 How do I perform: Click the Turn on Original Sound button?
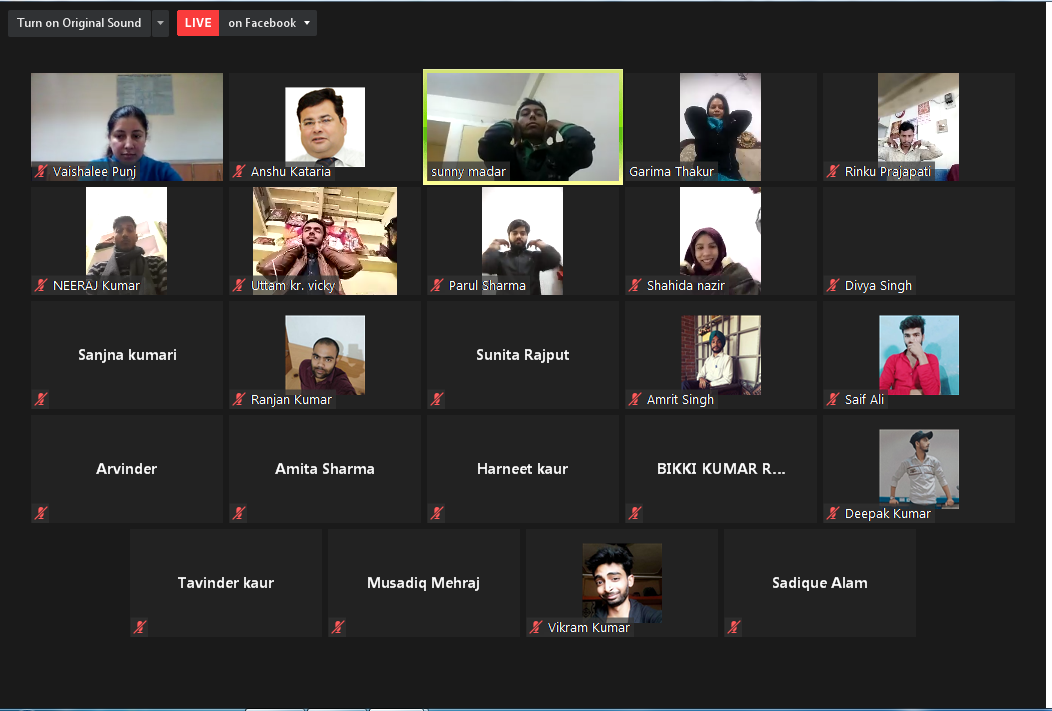coord(79,23)
